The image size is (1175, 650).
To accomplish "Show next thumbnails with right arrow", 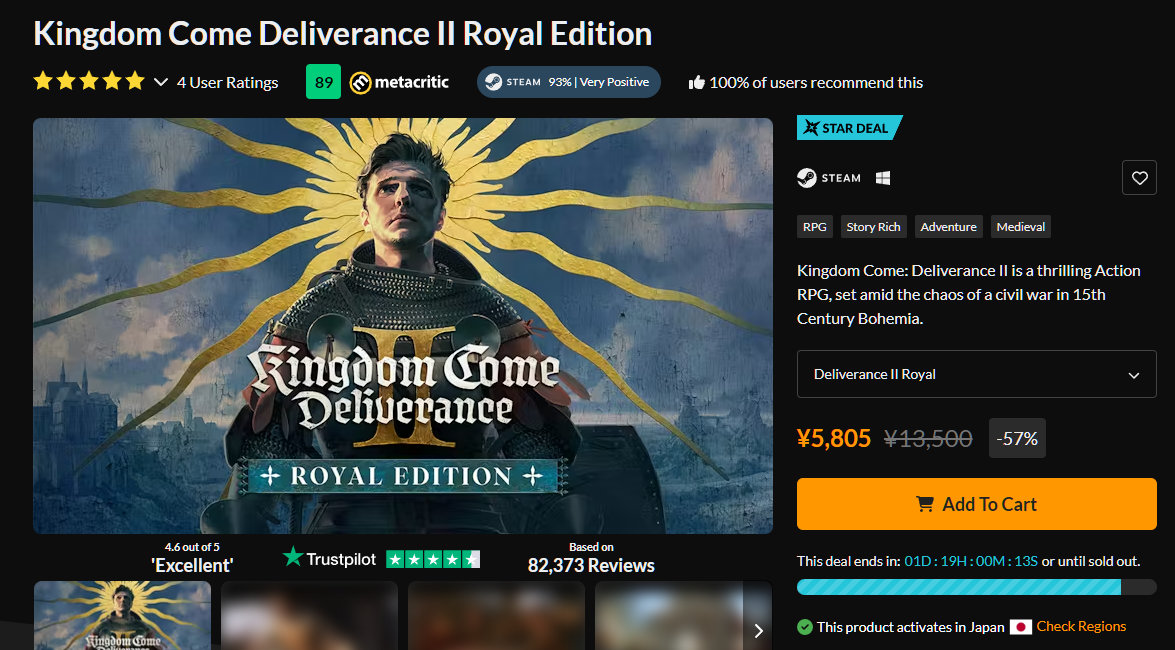I will [758, 630].
